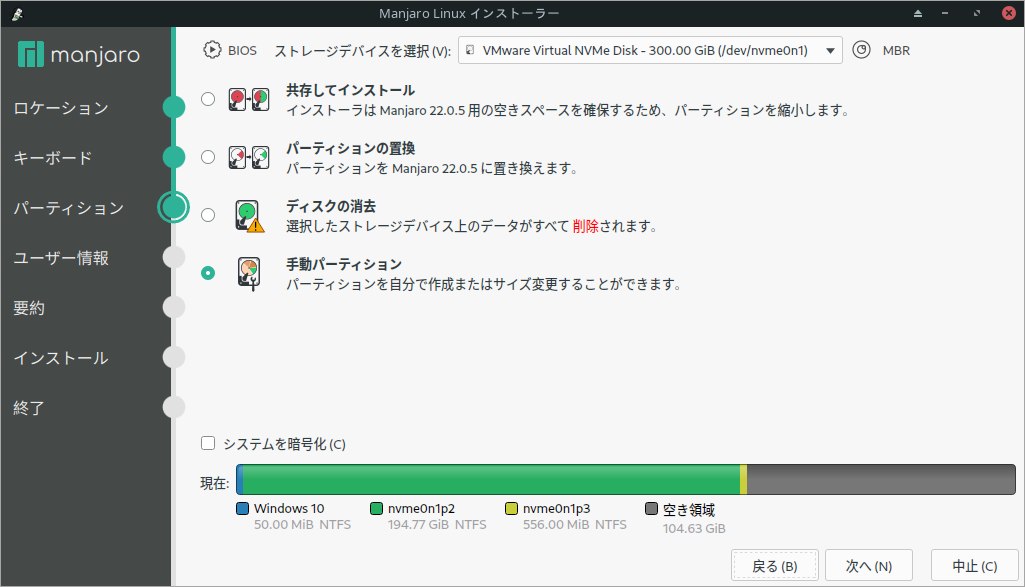Select the ディスクの消去 radio option

(x=207, y=213)
